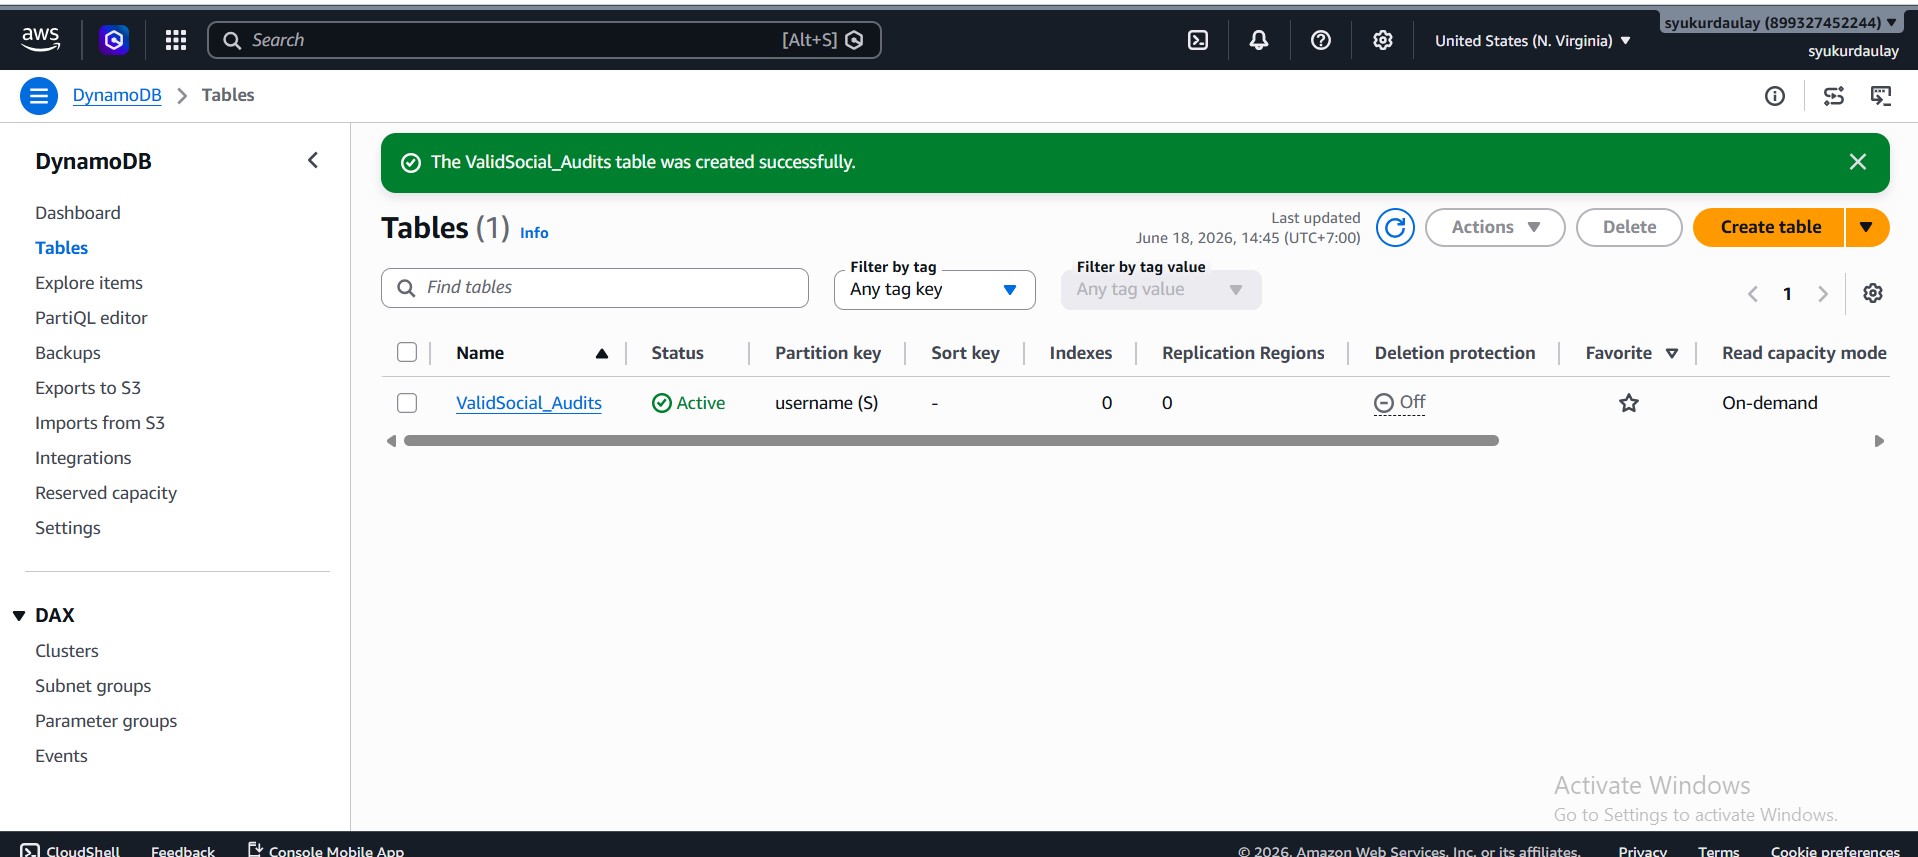Viewport: 1918px width, 857px height.
Task: Click the DynamoDB breadcrumb link
Action: point(117,95)
